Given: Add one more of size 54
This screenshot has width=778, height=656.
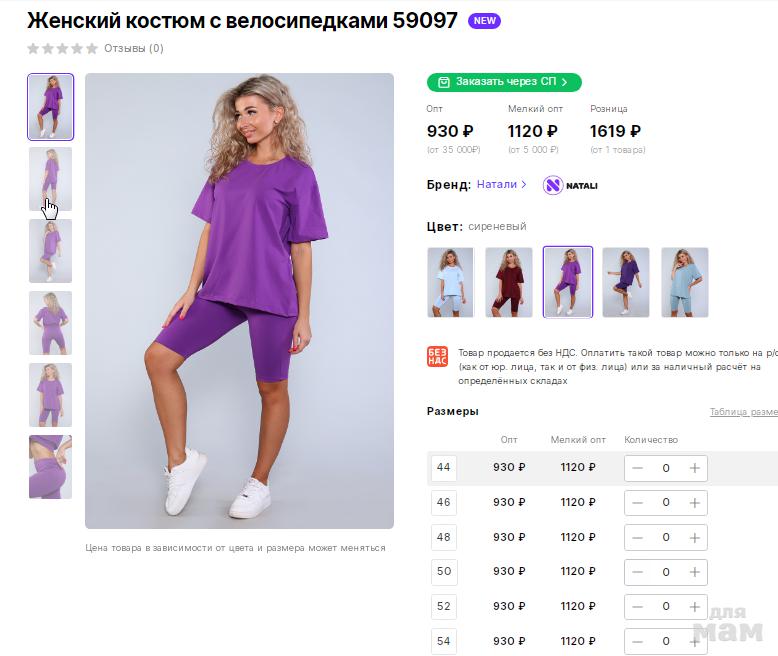Looking at the screenshot, I should click(694, 641).
